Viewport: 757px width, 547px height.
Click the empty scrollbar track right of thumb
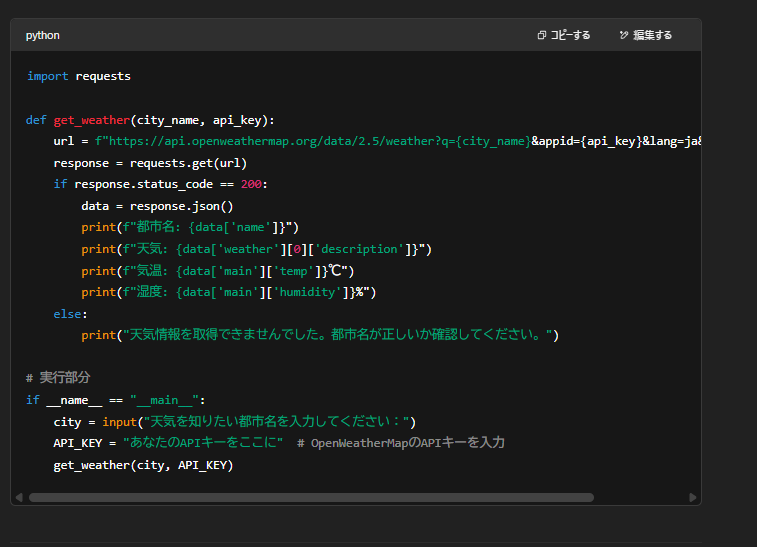click(640, 497)
